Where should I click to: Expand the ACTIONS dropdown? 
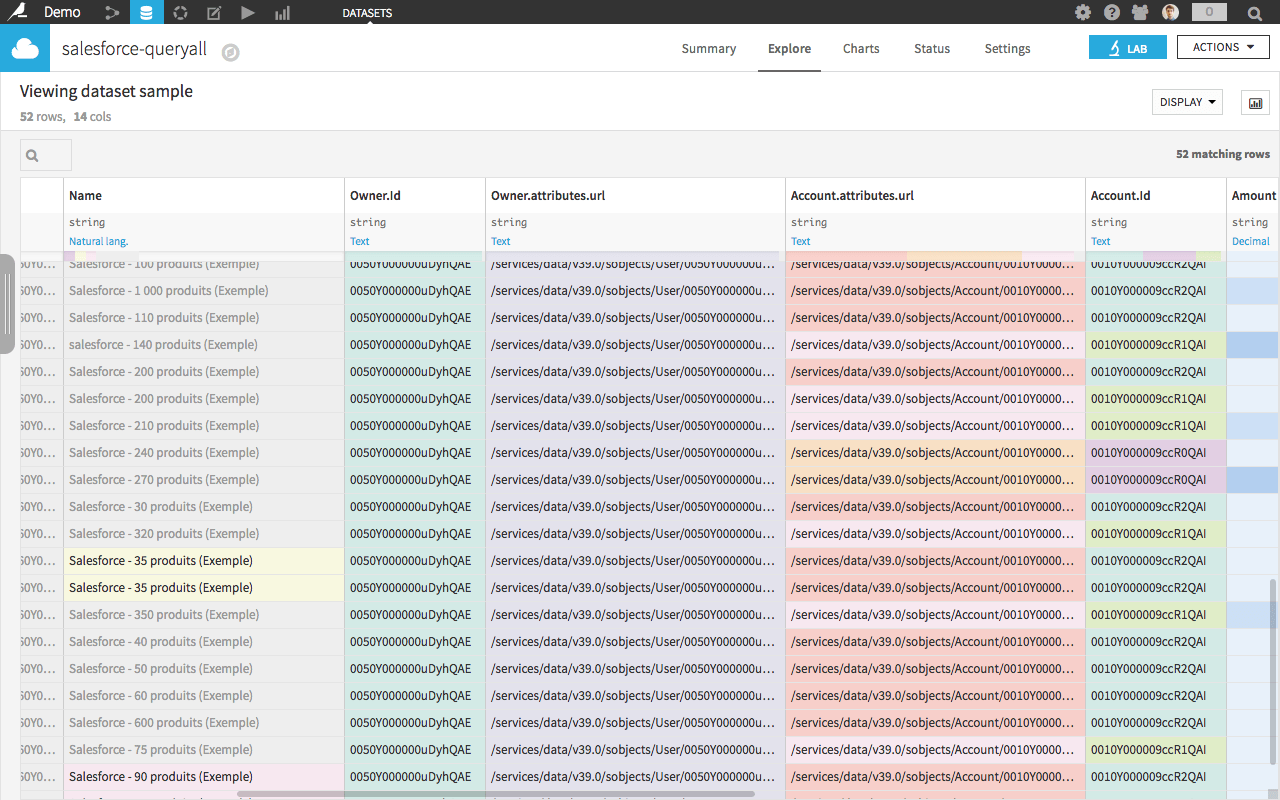(1223, 47)
